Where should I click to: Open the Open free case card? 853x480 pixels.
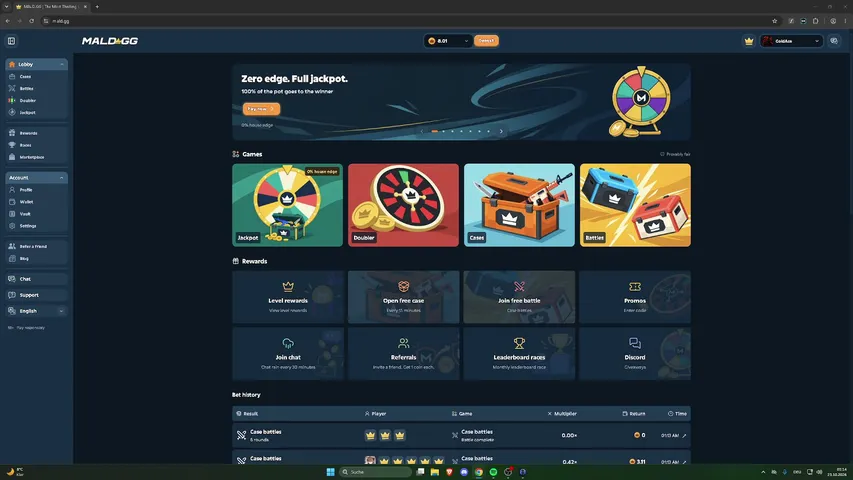(x=403, y=297)
